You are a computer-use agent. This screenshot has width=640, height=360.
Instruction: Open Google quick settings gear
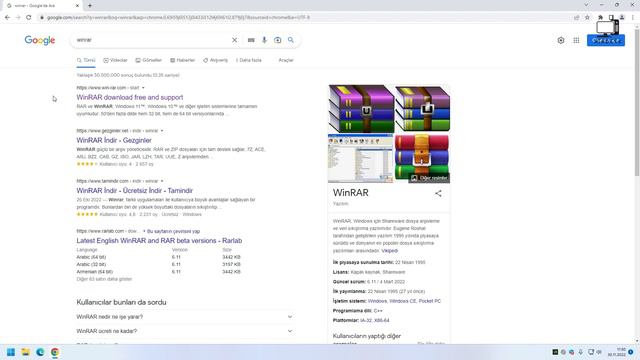point(561,40)
